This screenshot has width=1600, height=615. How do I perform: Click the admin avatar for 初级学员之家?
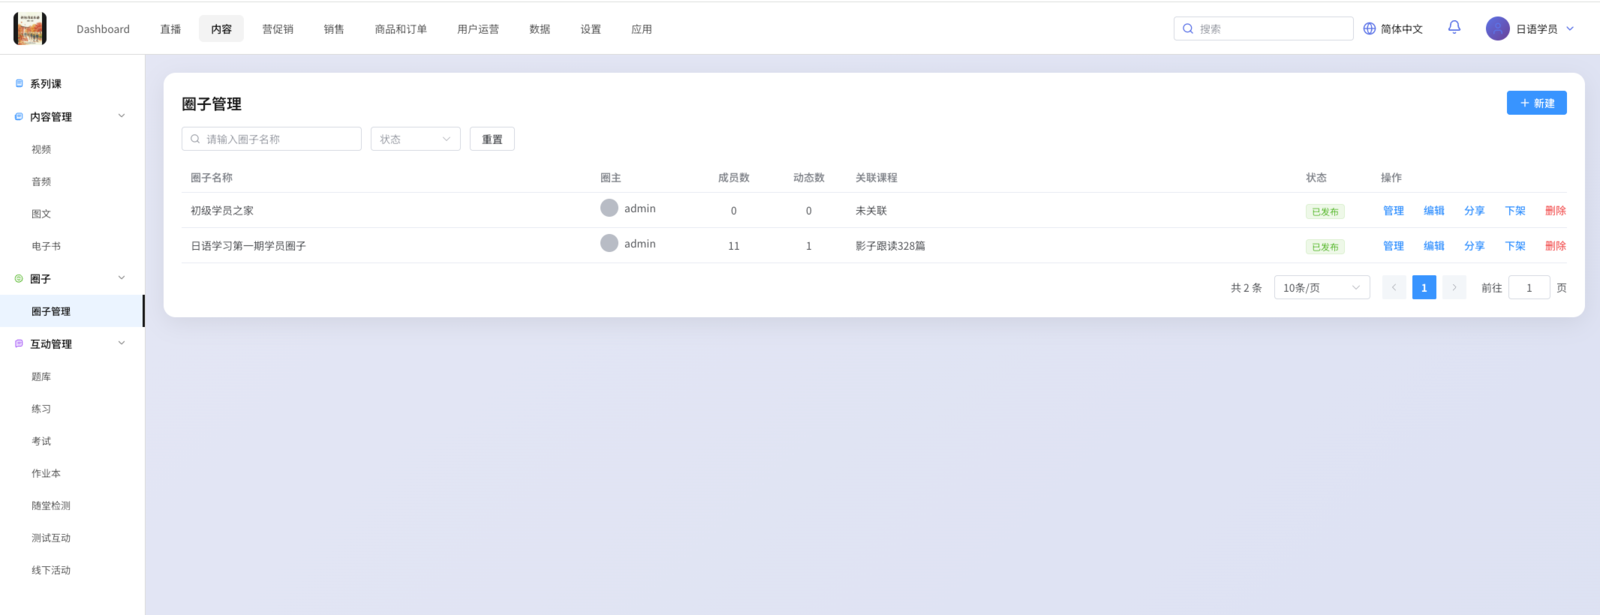coord(609,208)
